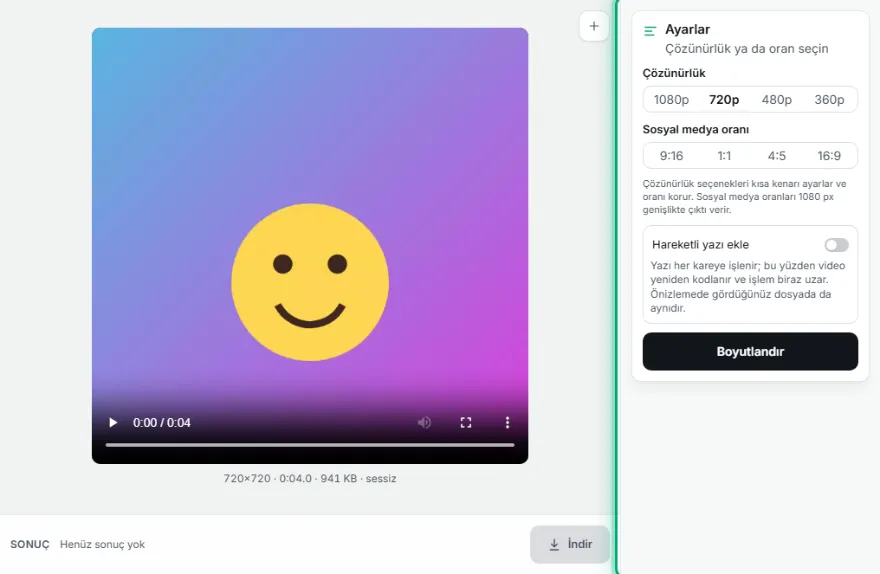Click the Henüz sonuç yok text
This screenshot has height=574, width=880.
click(x=102, y=544)
